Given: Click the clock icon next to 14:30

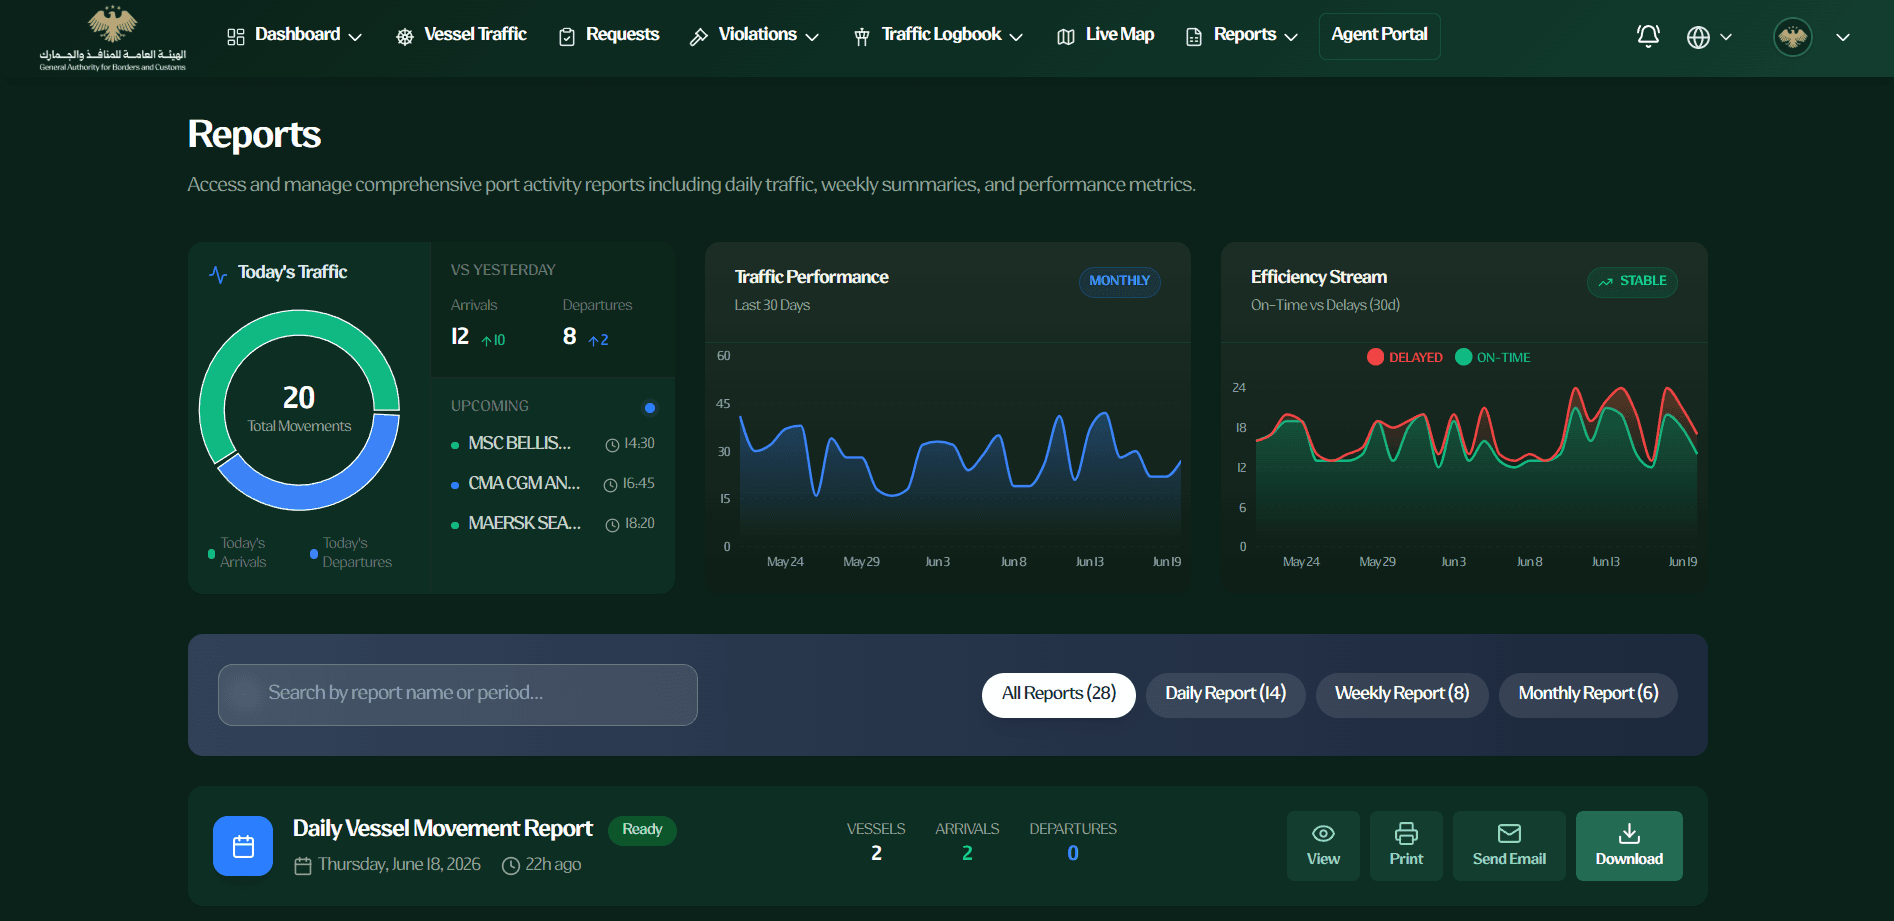Looking at the screenshot, I should [612, 445].
